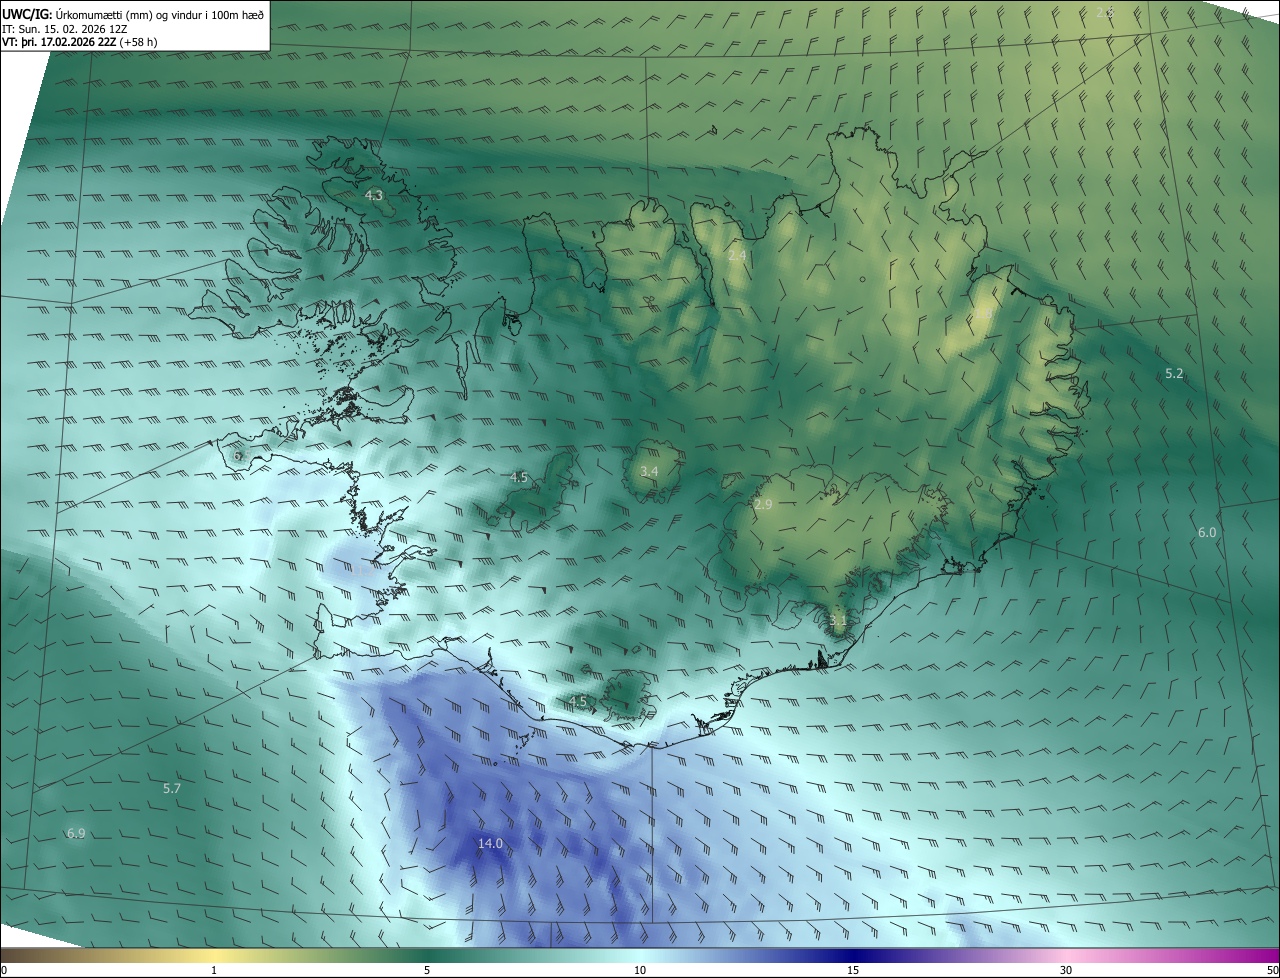1280x978 pixels.
Task: Click the valid time "VT: þri. 17.02.2026 22Z"
Action: (x=59, y=42)
